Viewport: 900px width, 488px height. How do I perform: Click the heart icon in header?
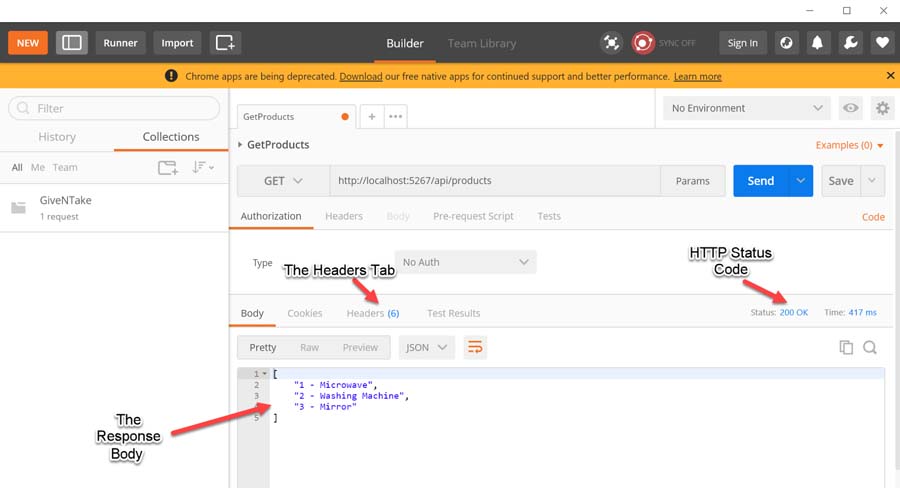coord(881,43)
